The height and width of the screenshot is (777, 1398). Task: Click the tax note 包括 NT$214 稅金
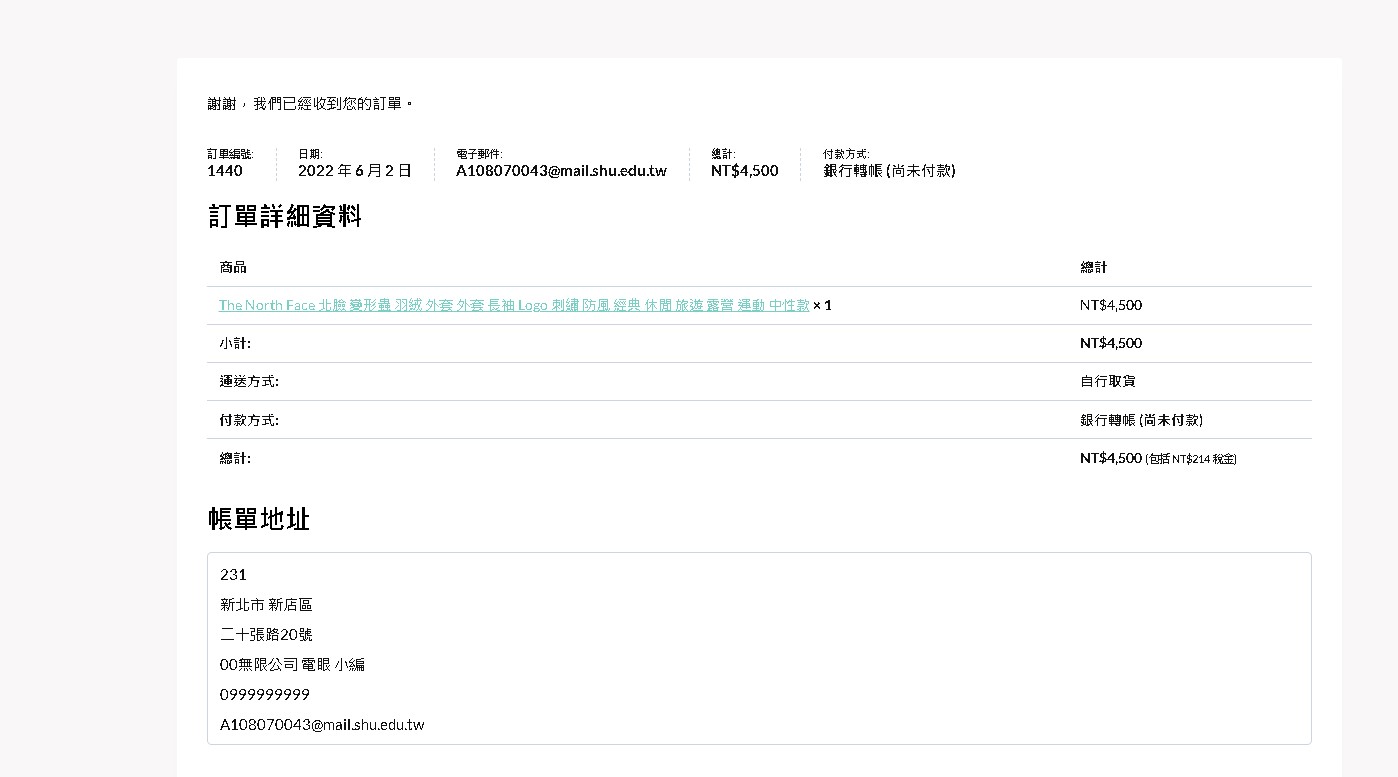coord(1191,459)
